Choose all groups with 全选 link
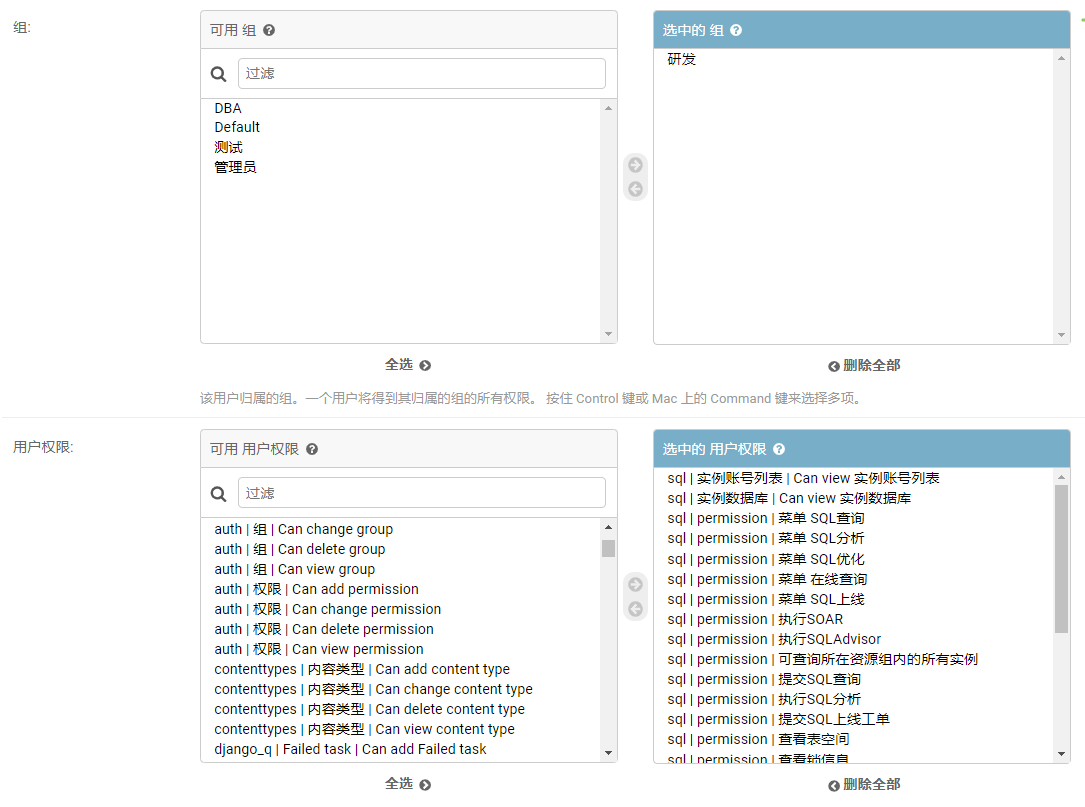Screen dimensions: 1085x807 click(408, 365)
